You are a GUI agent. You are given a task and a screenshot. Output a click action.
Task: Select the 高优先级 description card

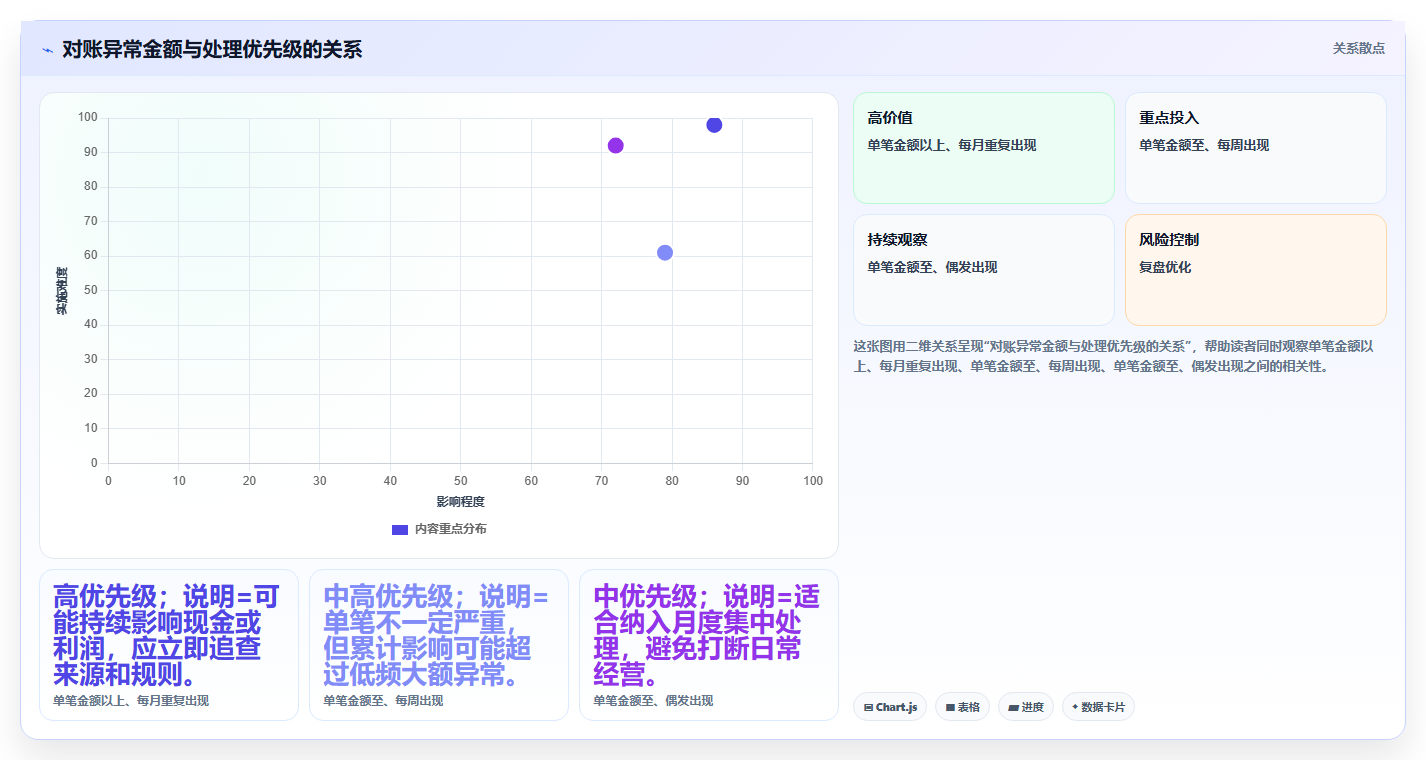pos(169,645)
